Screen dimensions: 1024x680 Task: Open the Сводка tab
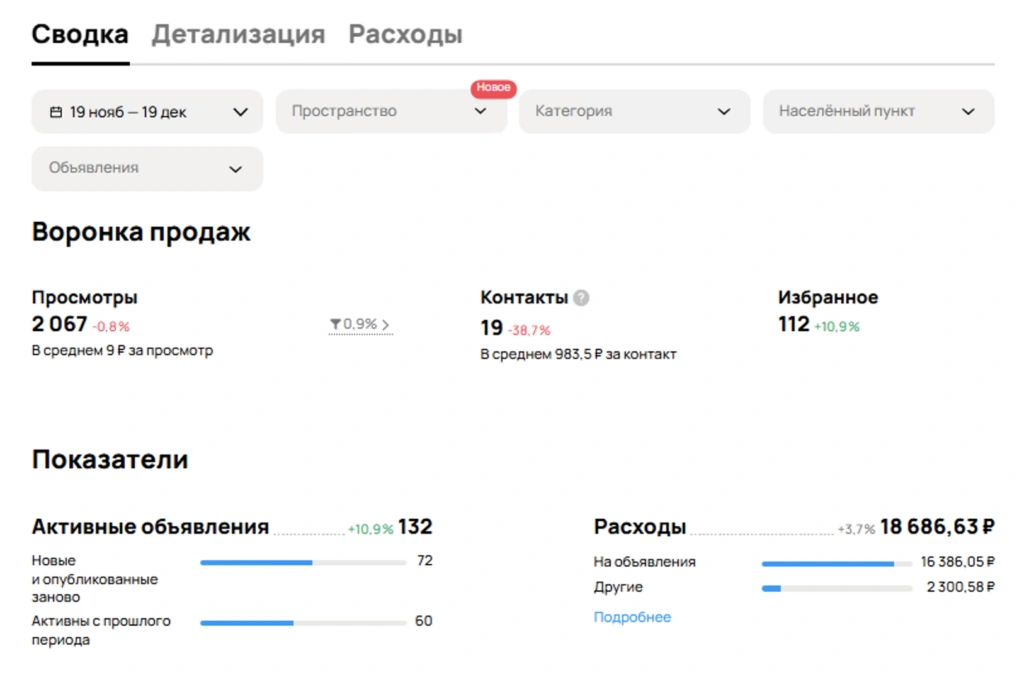pos(80,34)
